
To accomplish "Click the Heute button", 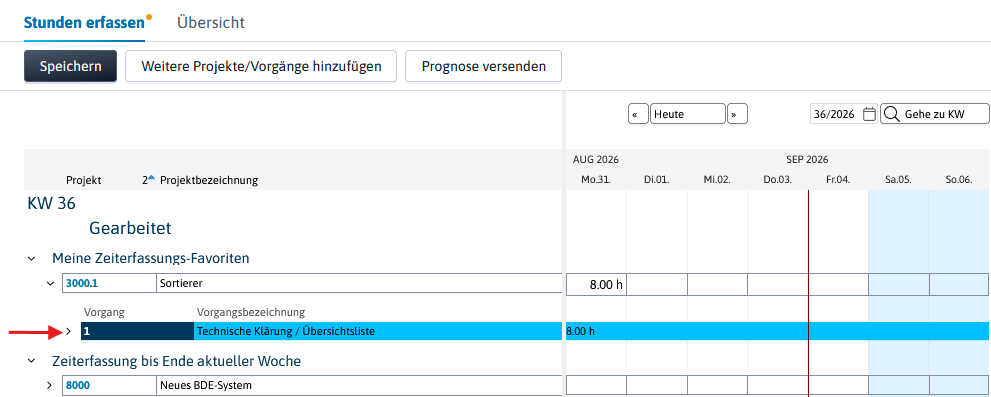I will tap(688, 114).
